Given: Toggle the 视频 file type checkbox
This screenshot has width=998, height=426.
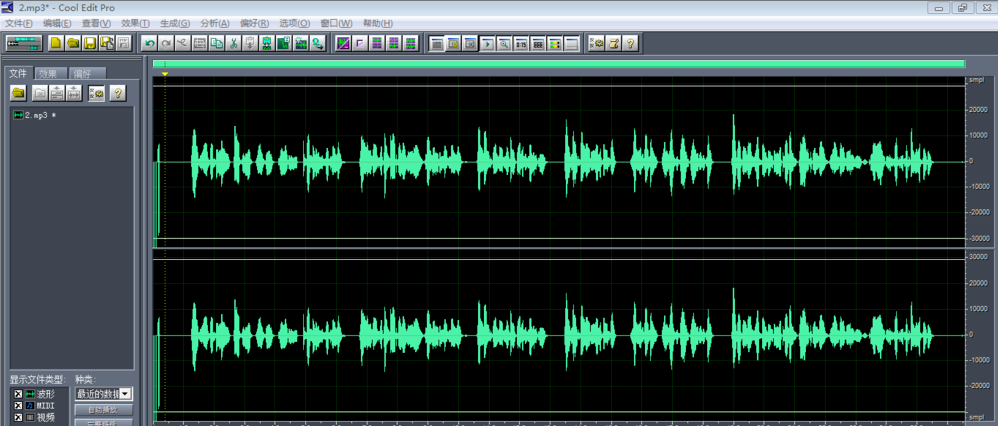Looking at the screenshot, I should click(16, 417).
